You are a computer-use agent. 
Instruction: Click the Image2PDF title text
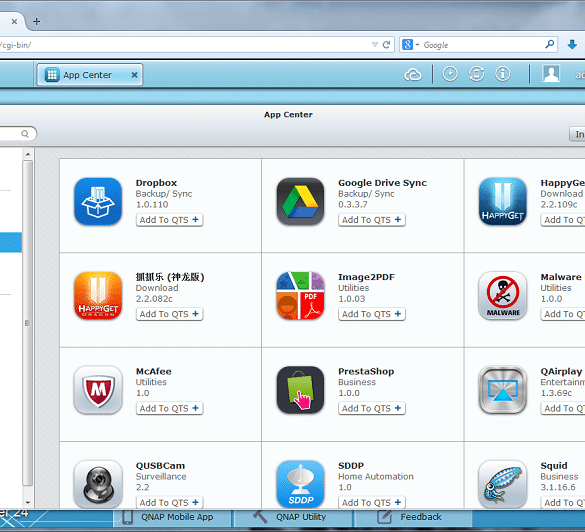tap(366, 277)
